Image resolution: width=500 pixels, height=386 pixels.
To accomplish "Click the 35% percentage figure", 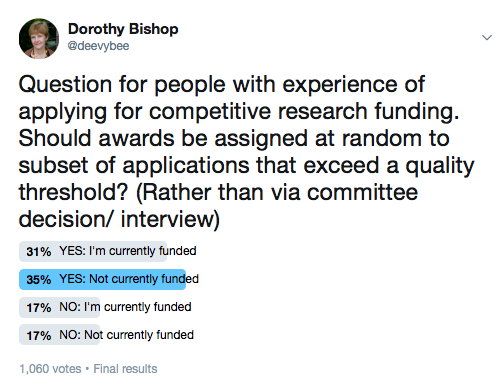I will tap(39, 279).
